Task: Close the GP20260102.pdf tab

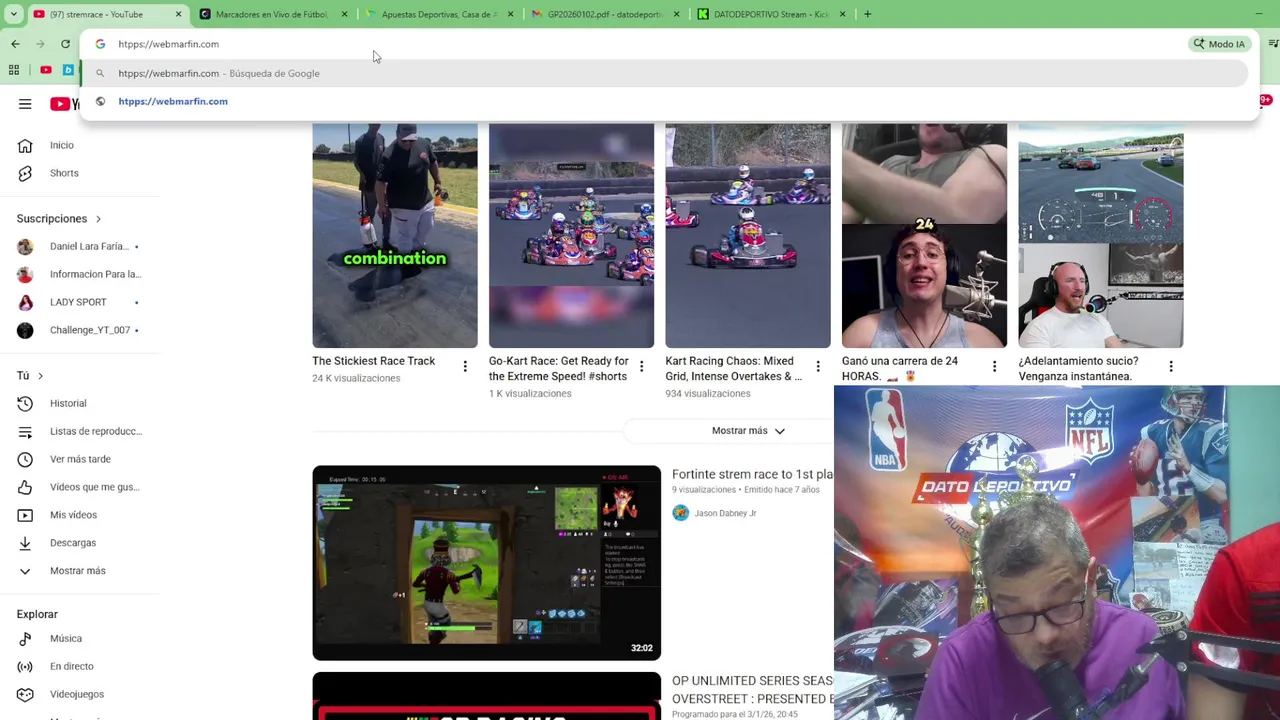Action: click(x=677, y=14)
